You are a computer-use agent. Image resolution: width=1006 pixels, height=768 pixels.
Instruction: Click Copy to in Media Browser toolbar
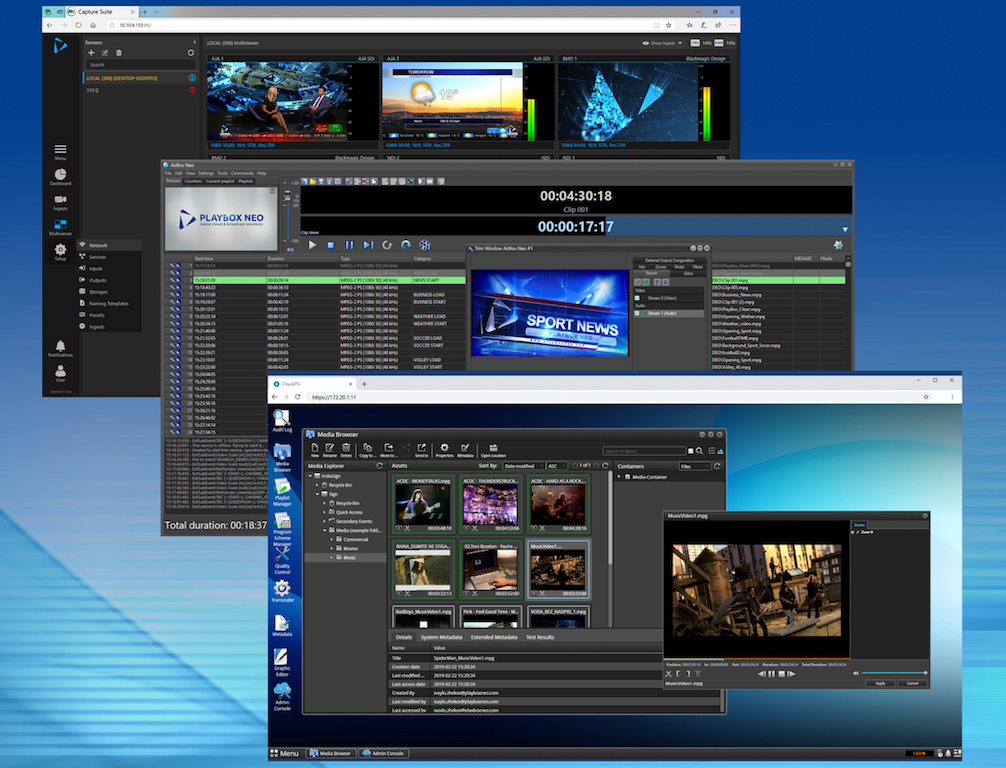[x=367, y=450]
